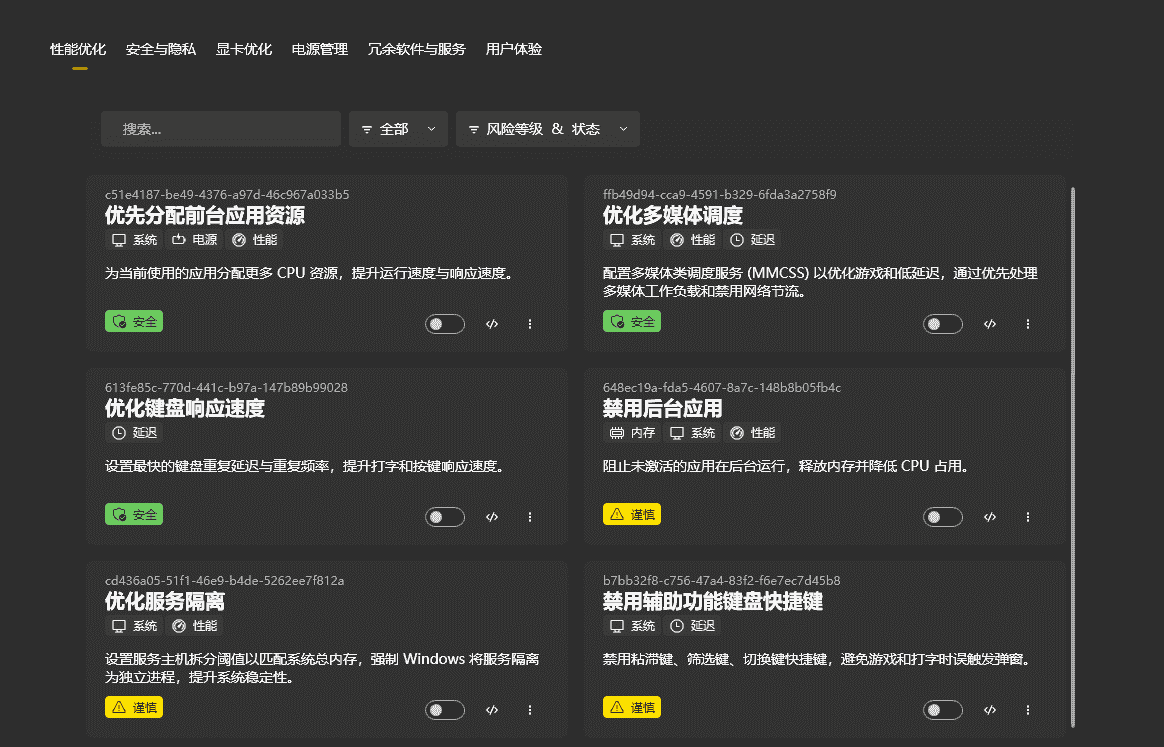Select ID text cd436a05-51f1-46e9-b4de-5262ee7f812a
This screenshot has width=1164, height=747.
pos(224,581)
